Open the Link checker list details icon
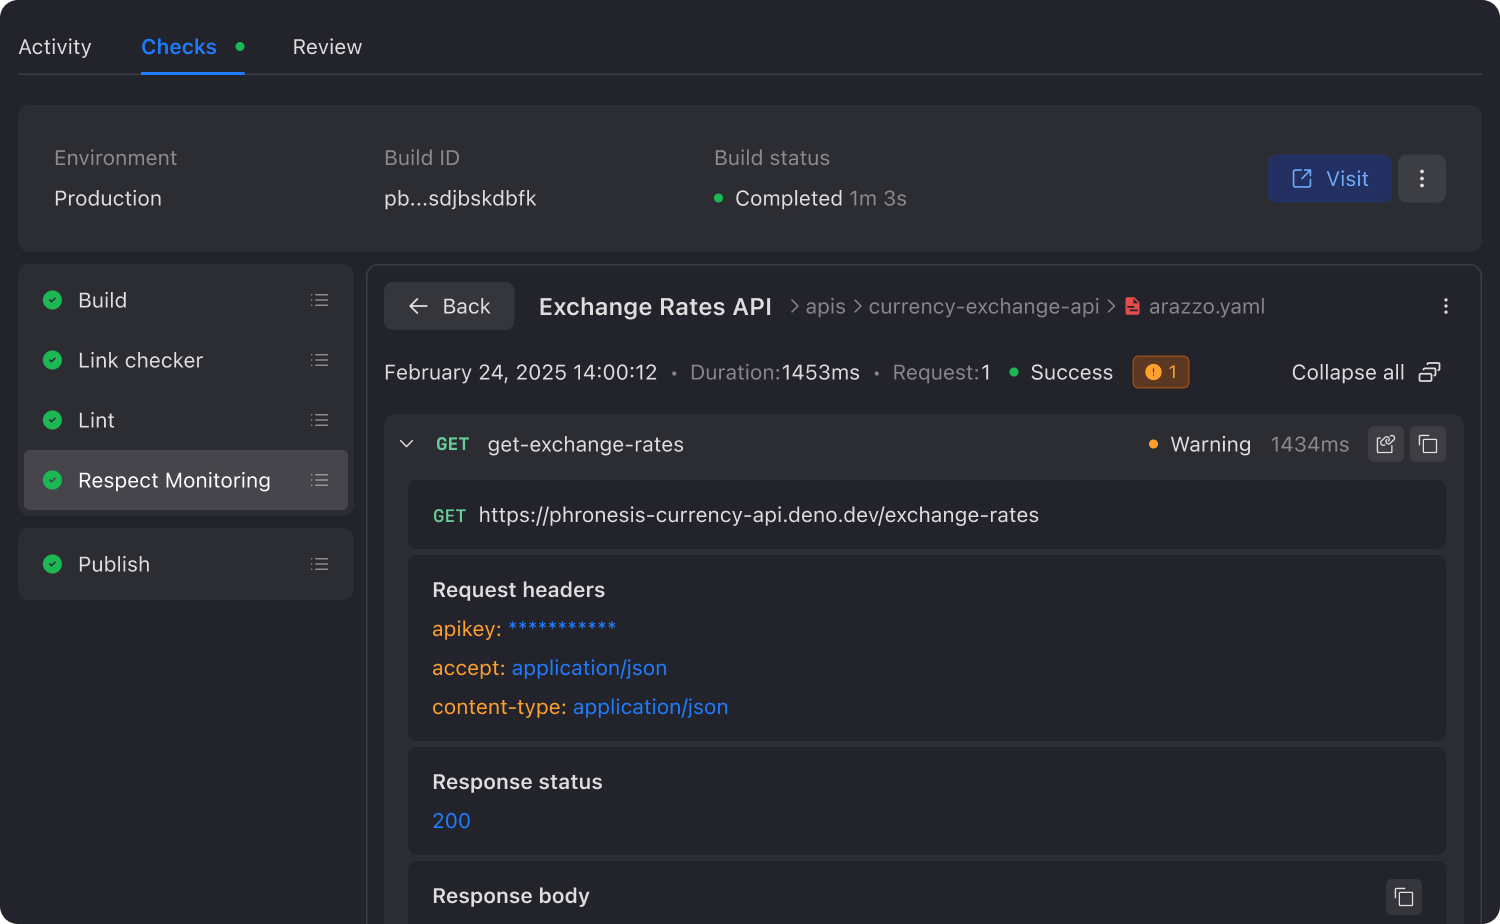The image size is (1500, 924). [320, 360]
